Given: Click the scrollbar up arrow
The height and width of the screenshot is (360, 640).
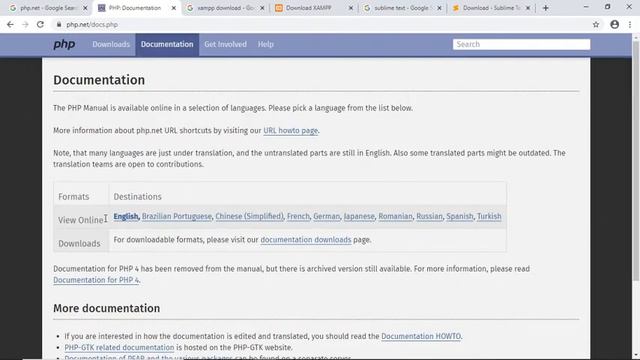Looking at the screenshot, I should [636, 37].
